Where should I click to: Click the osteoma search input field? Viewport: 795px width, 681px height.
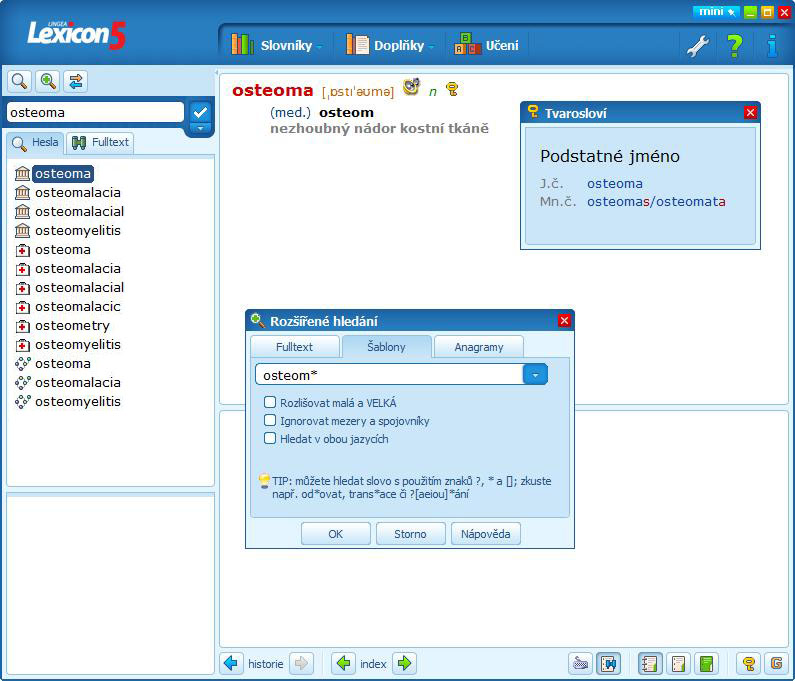tap(95, 112)
